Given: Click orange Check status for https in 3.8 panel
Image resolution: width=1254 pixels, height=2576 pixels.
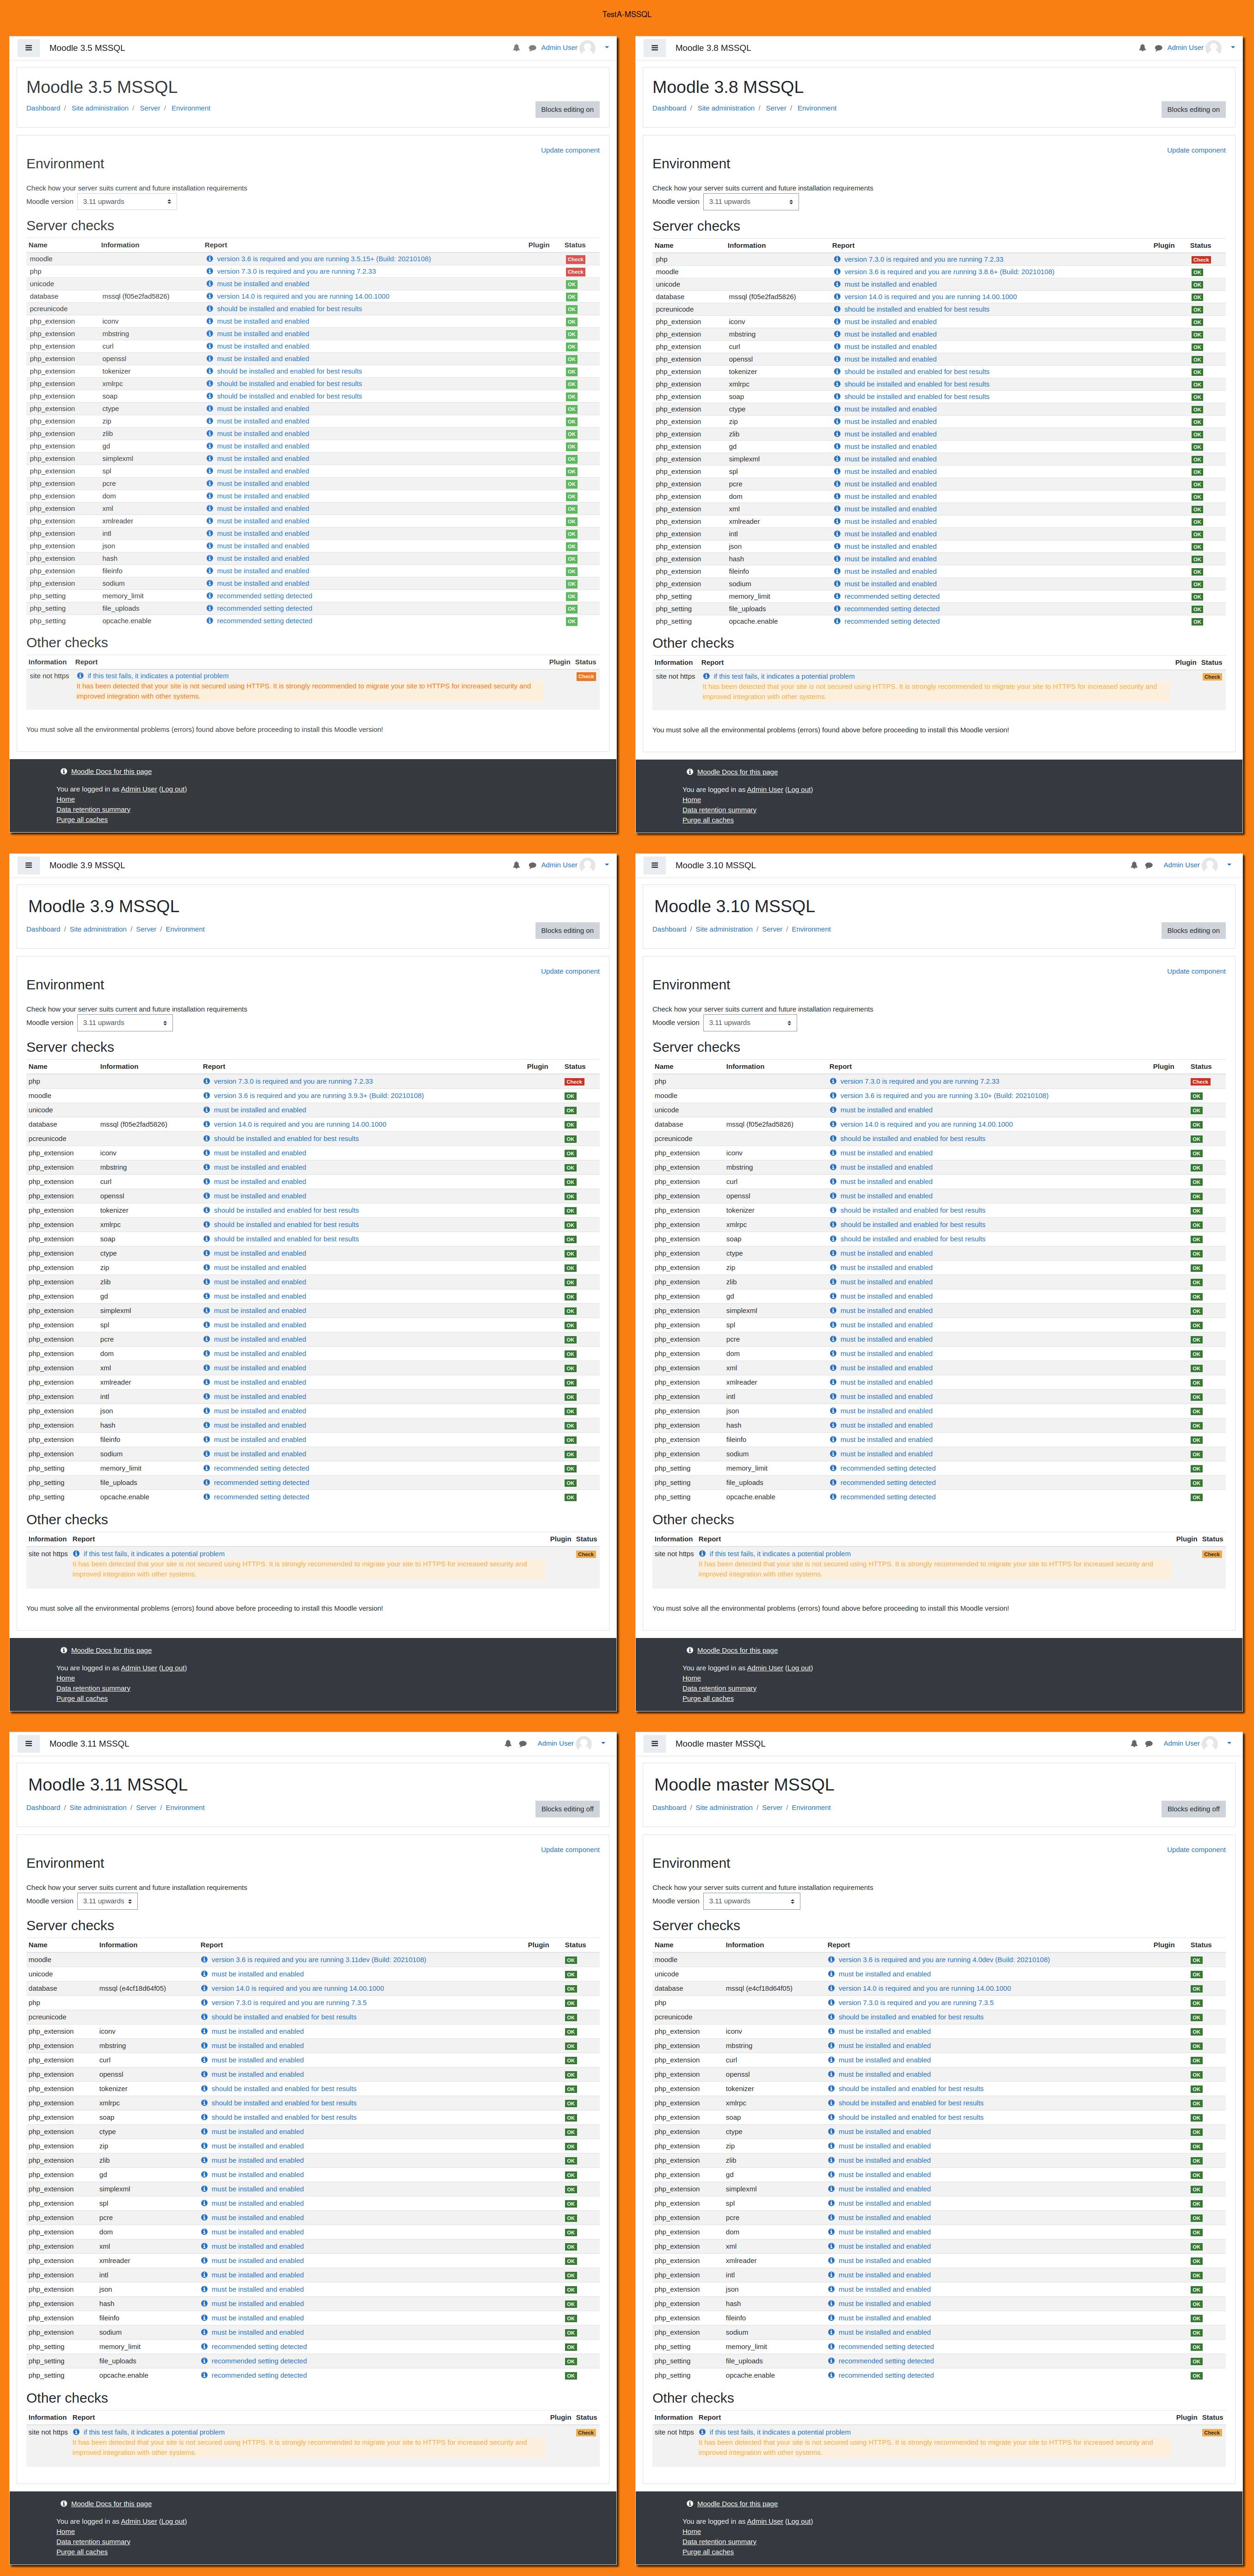Looking at the screenshot, I should (1212, 677).
